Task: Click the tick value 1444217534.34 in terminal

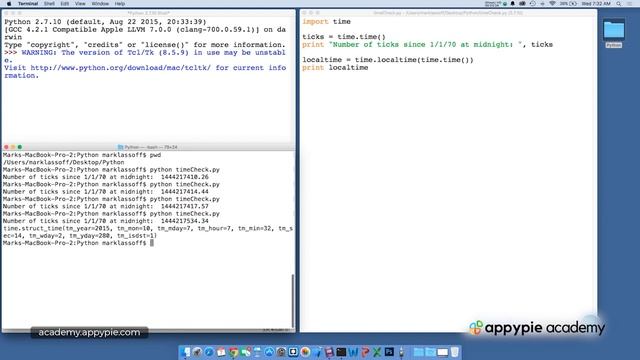Action: (184, 221)
